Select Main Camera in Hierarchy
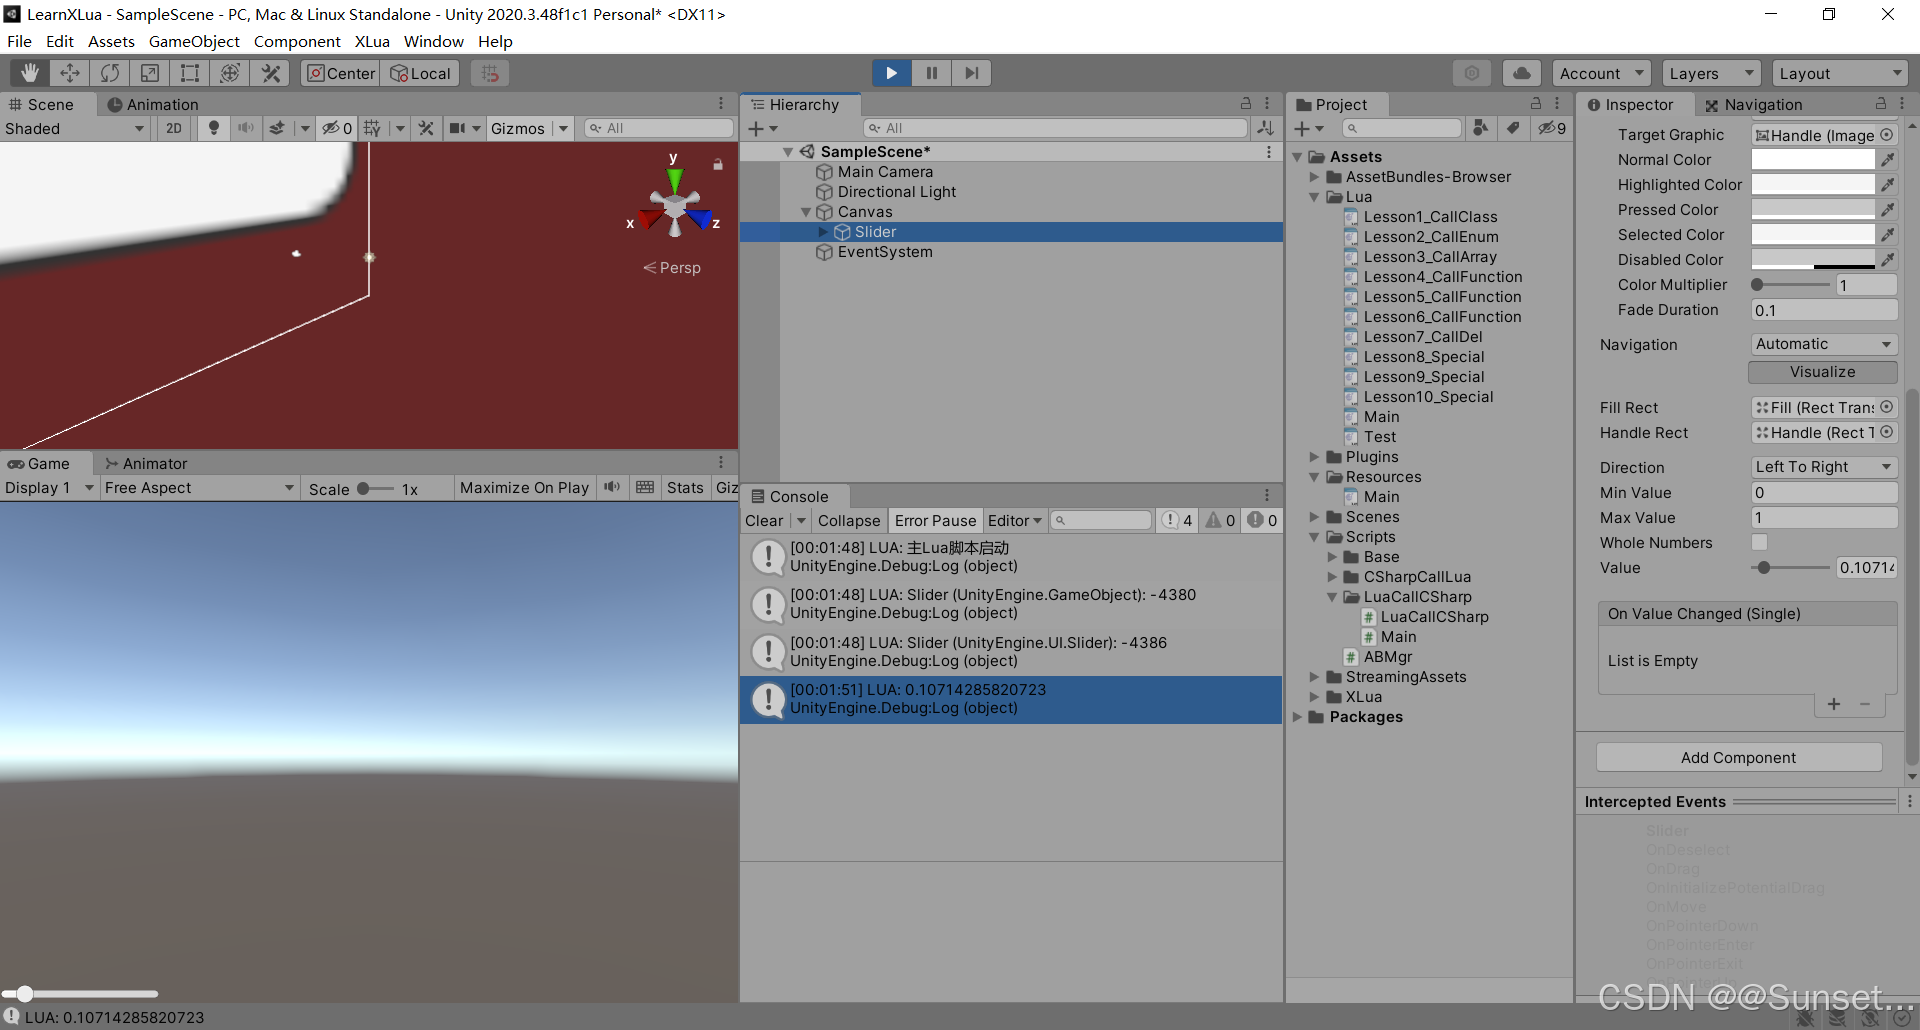This screenshot has width=1920, height=1030. (885, 172)
